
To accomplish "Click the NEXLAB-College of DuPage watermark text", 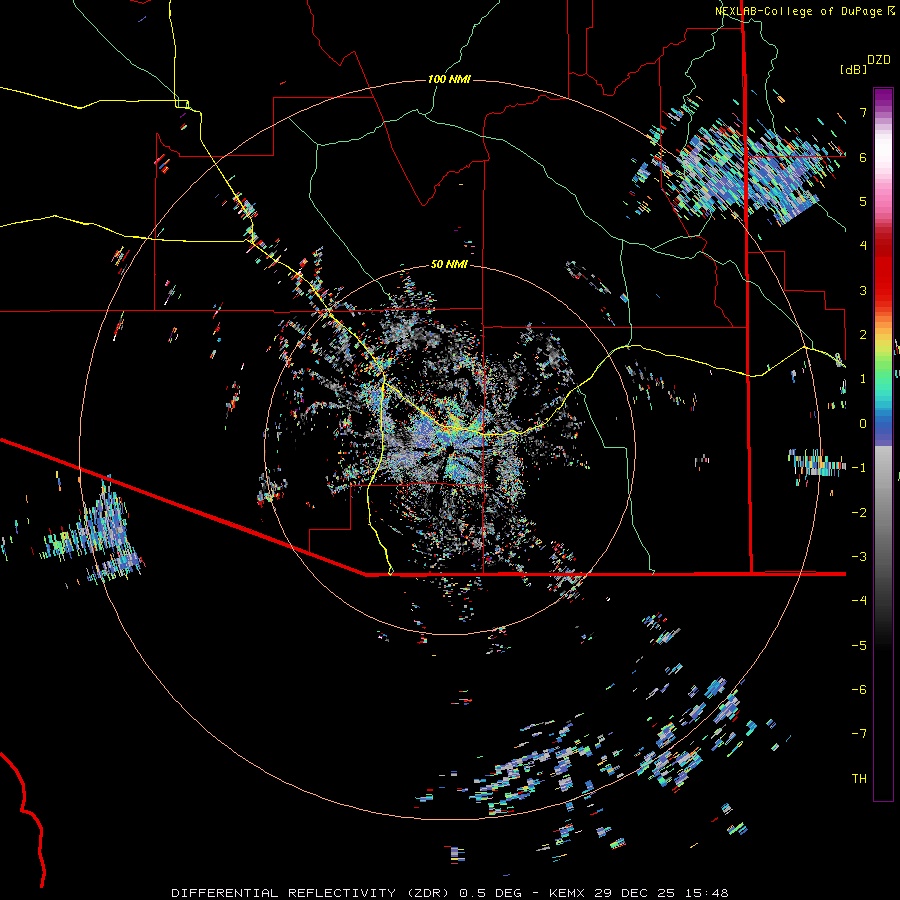I will pyautogui.click(x=805, y=11).
